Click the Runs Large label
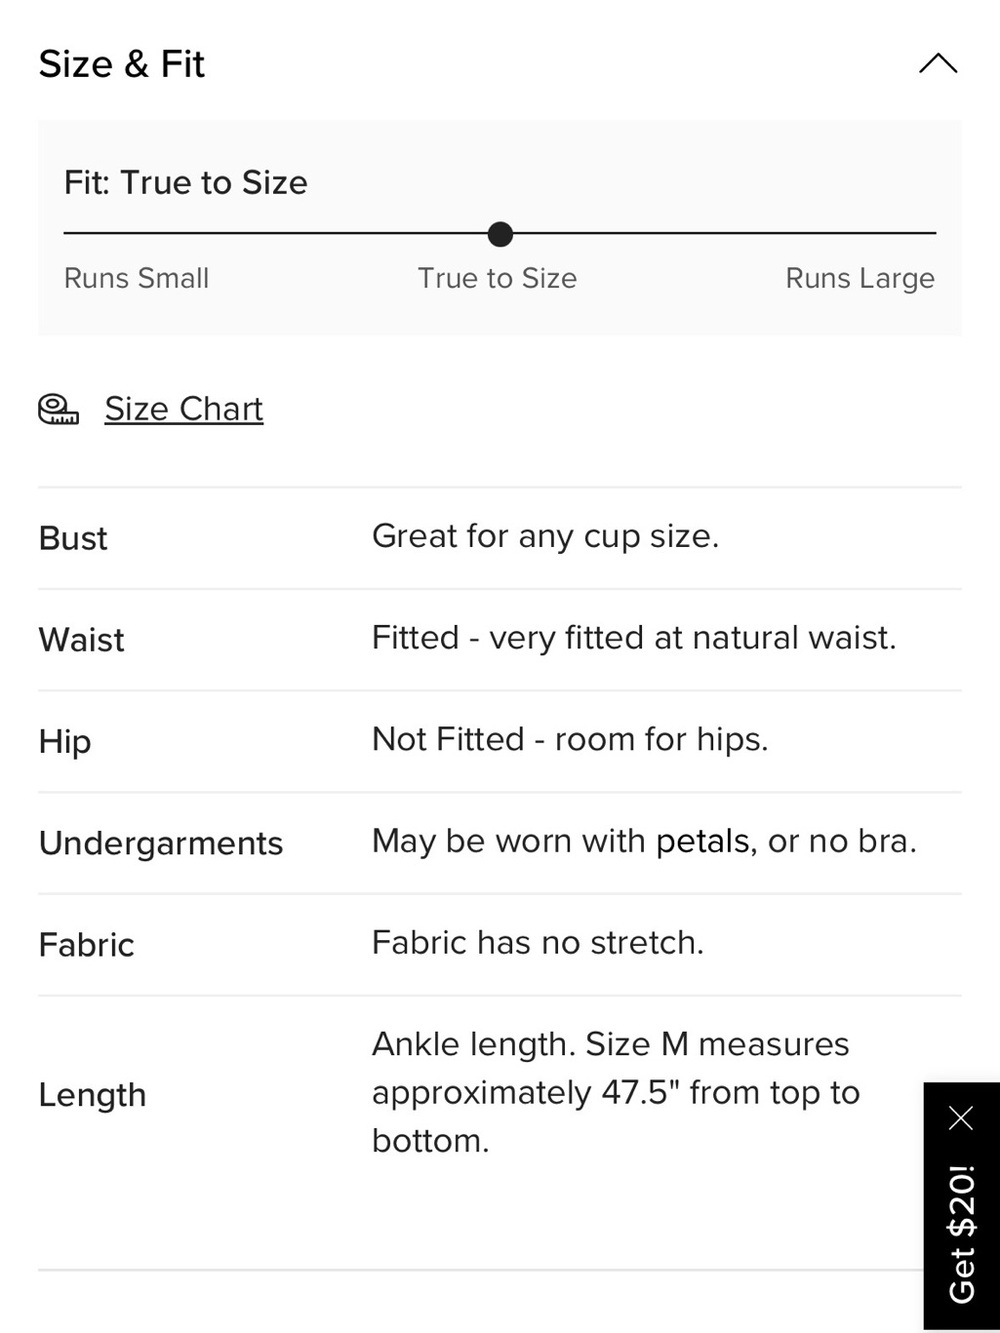This screenshot has height=1333, width=1000. click(x=860, y=278)
